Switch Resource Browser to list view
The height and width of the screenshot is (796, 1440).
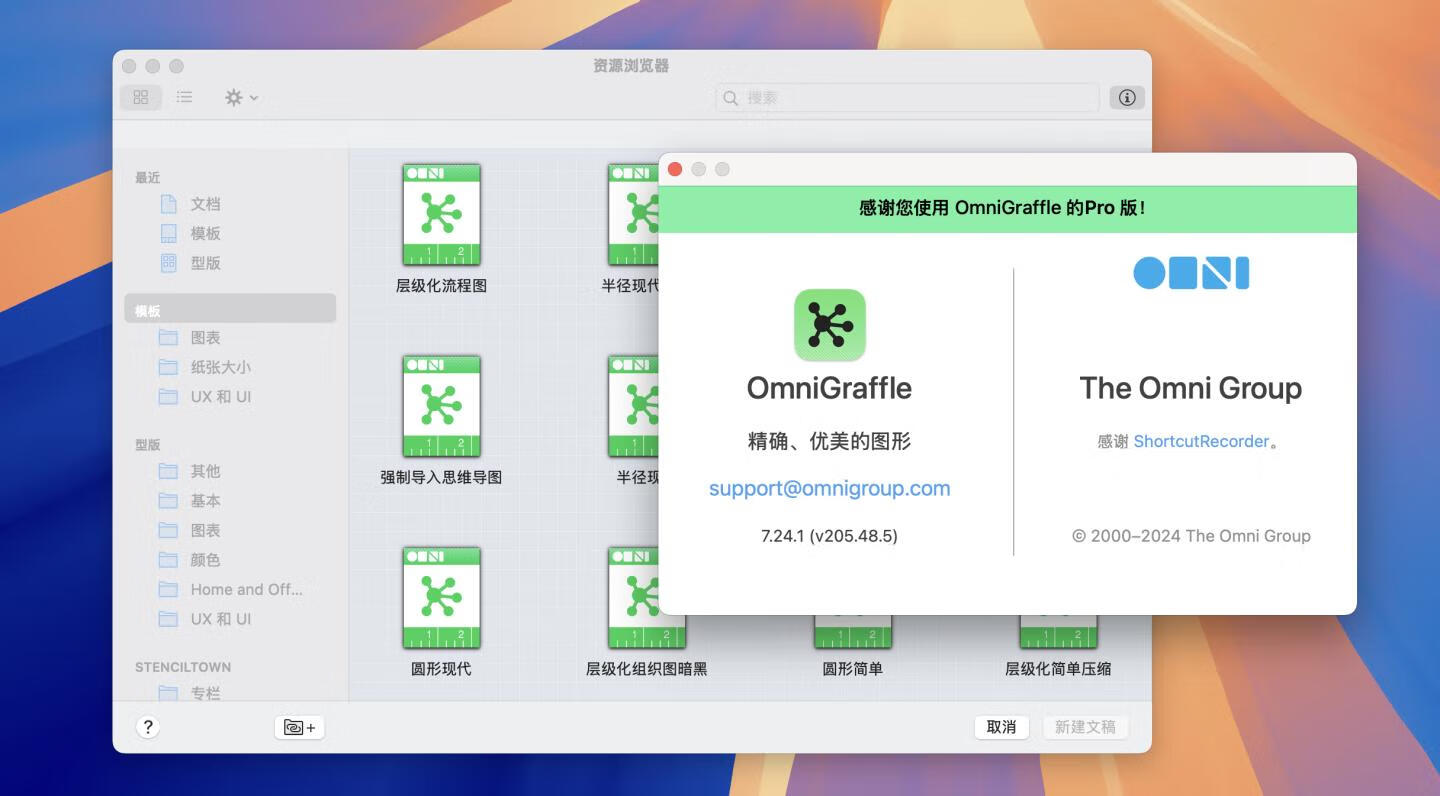point(184,97)
